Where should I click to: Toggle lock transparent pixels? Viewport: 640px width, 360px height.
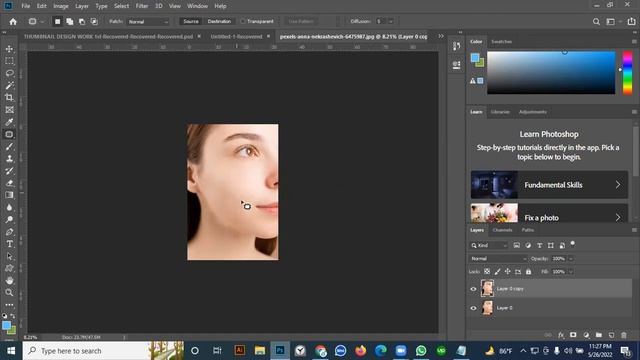point(487,271)
